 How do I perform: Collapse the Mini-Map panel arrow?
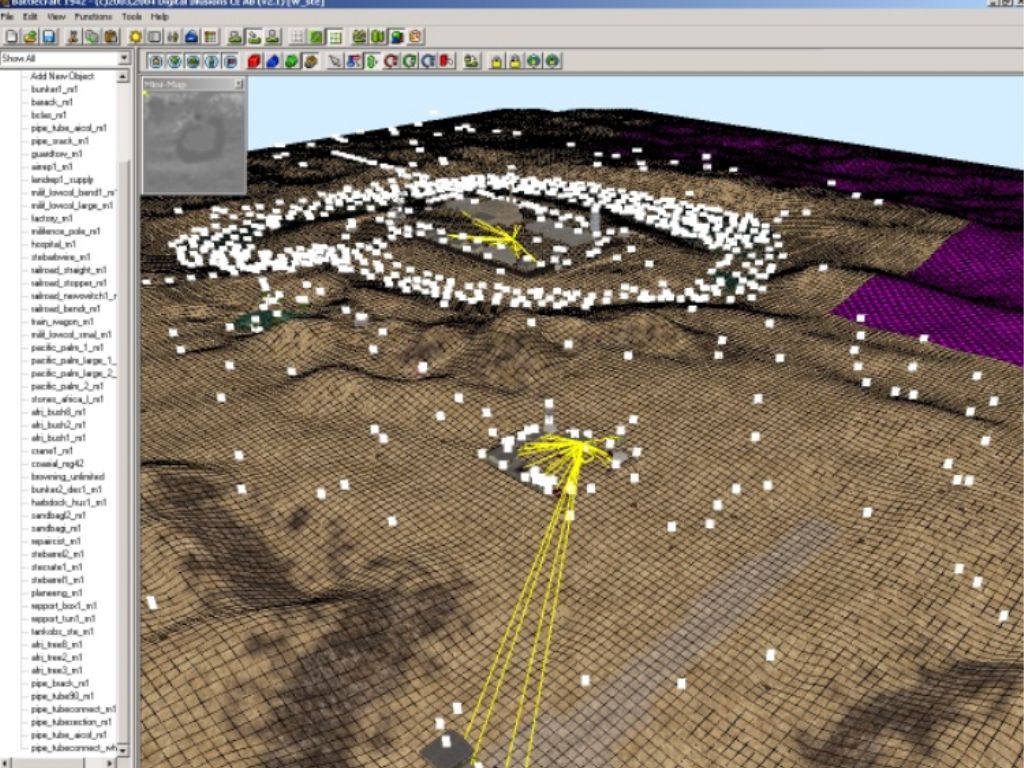[239, 85]
